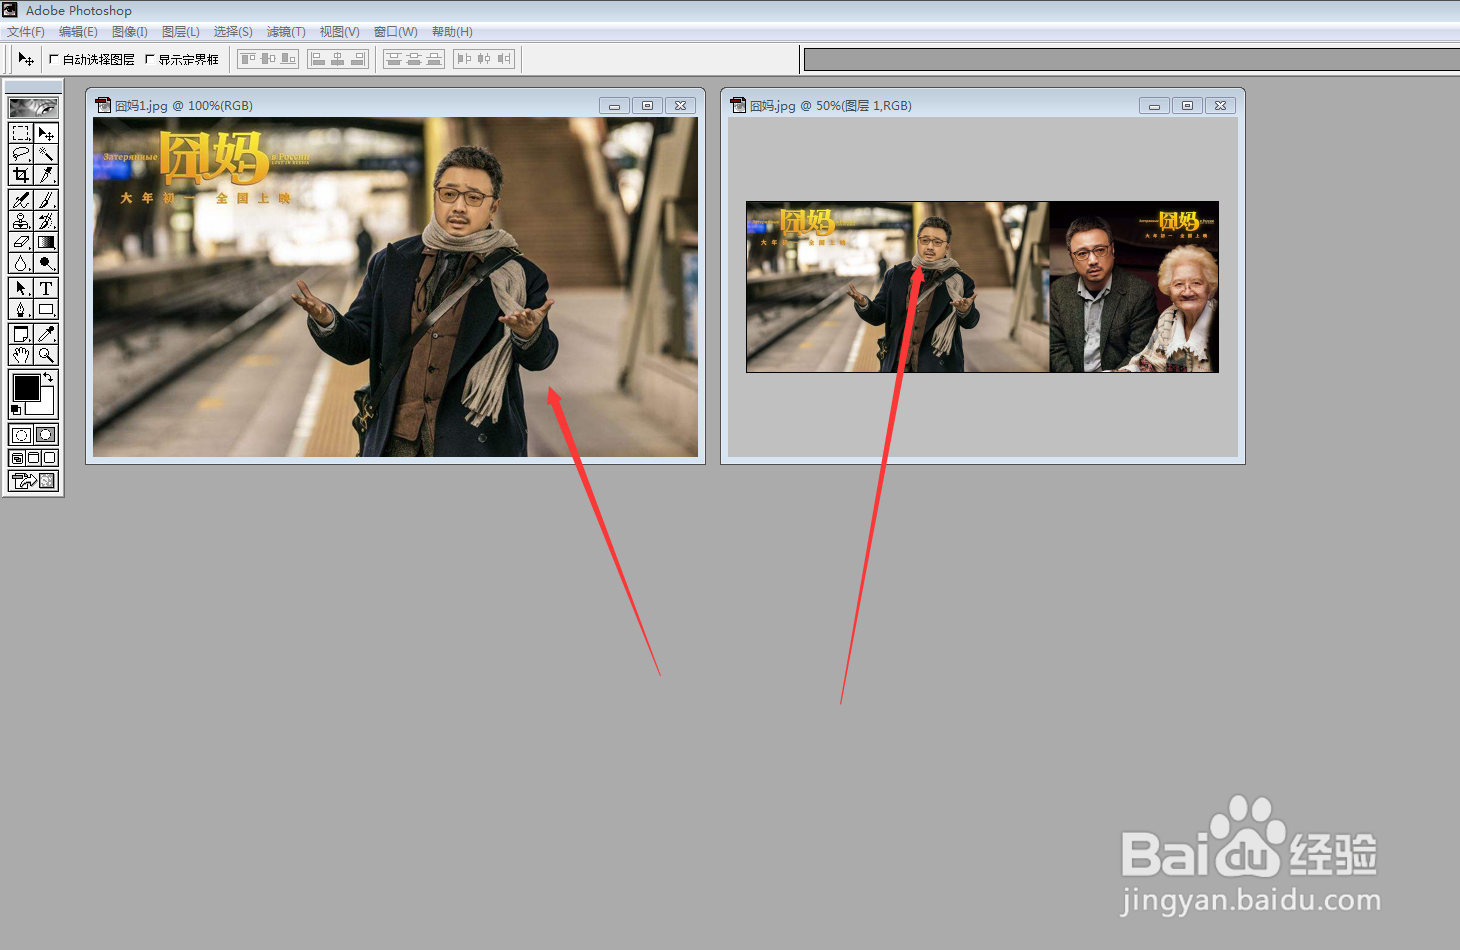Select the Path Component Selection tool
Image resolution: width=1460 pixels, height=950 pixels.
tap(21, 288)
